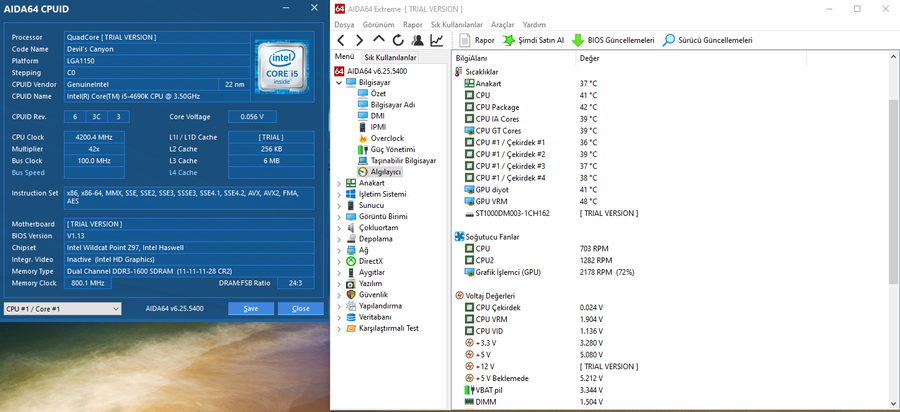
Task: Expand the İşletim Sistemi tree node
Action: (338, 194)
